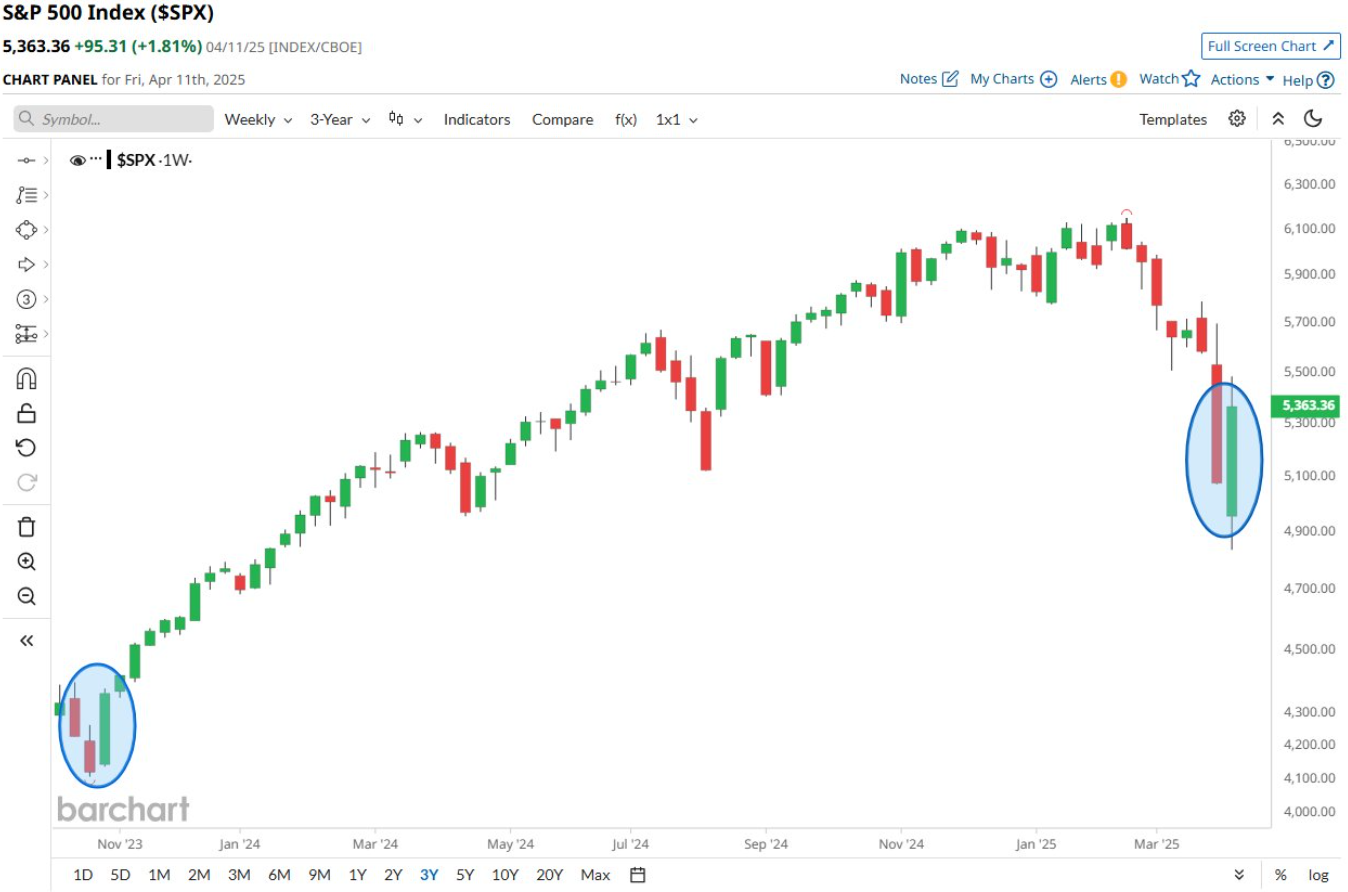The height and width of the screenshot is (892, 1348).
Task: Switch to dark mode with moon icon
Action: coord(1313,119)
